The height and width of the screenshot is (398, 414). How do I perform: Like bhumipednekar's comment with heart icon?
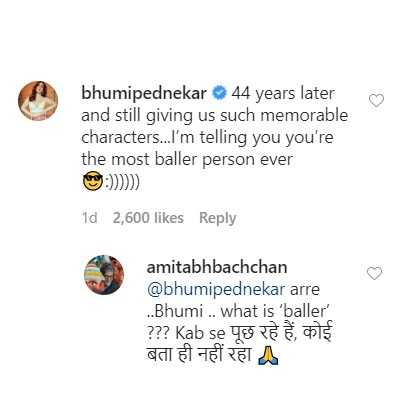376,100
